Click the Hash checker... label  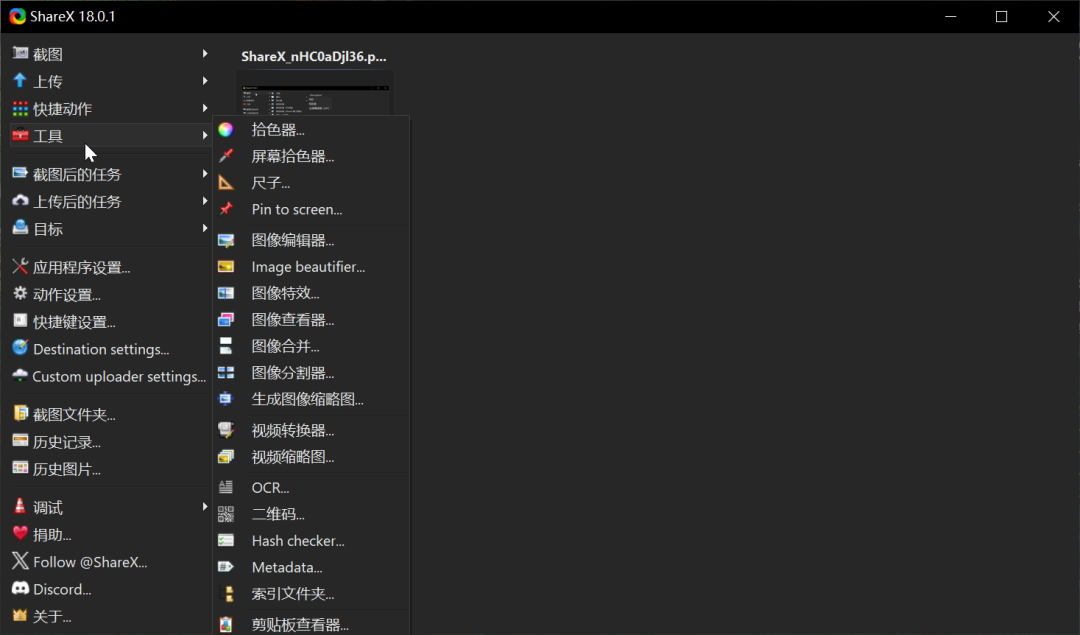click(x=298, y=541)
